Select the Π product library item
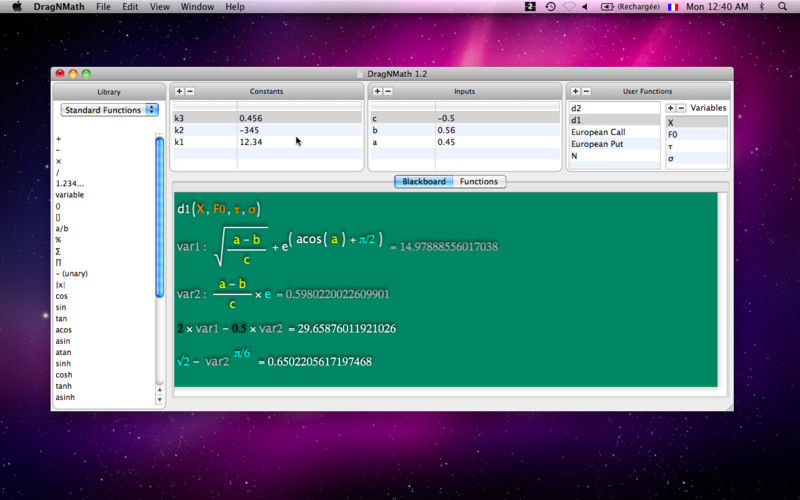The width and height of the screenshot is (800, 500). point(58,262)
